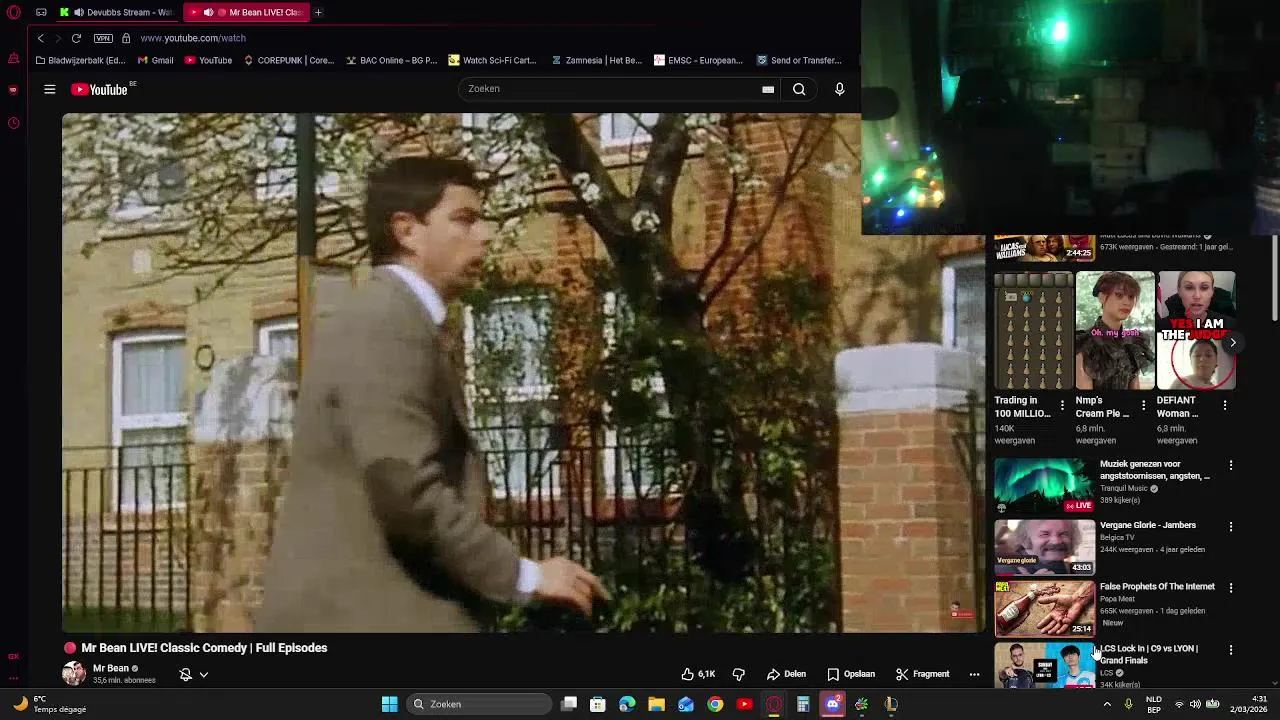Open the YouTube guide hamburger menu
Viewport: 1280px width, 720px height.
49,90
